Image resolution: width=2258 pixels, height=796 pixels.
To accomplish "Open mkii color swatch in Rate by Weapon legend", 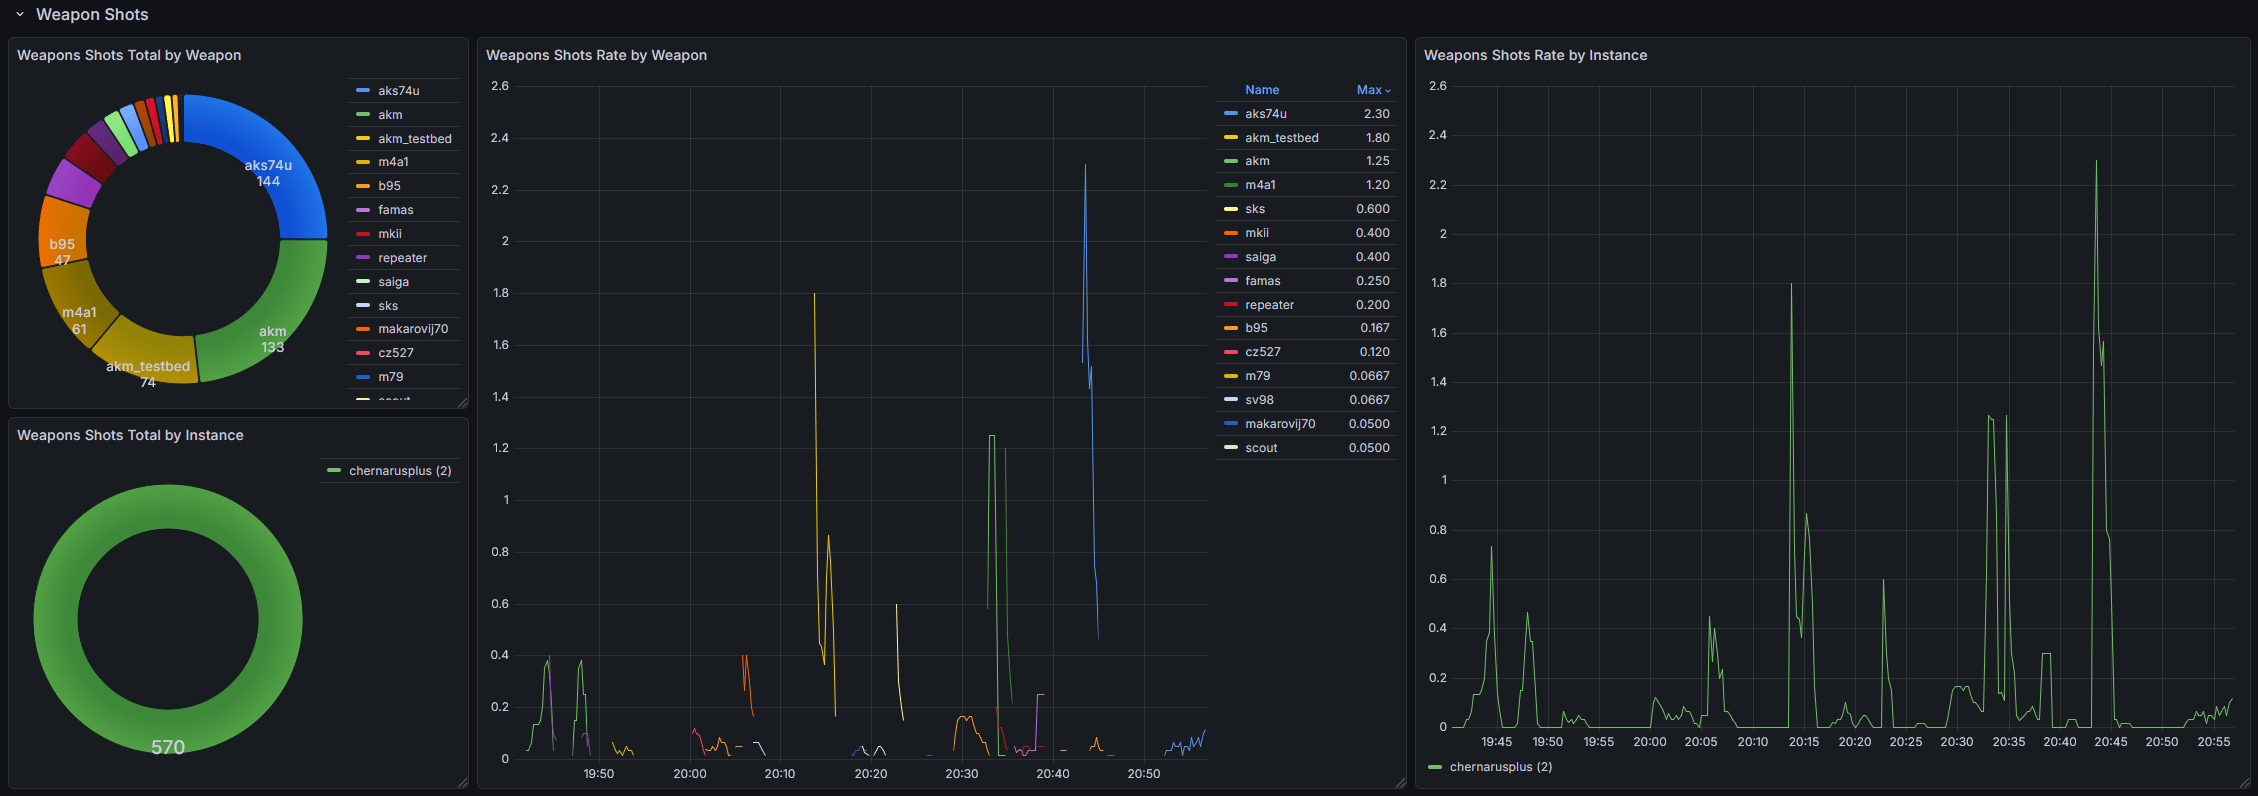I will tap(1231, 233).
